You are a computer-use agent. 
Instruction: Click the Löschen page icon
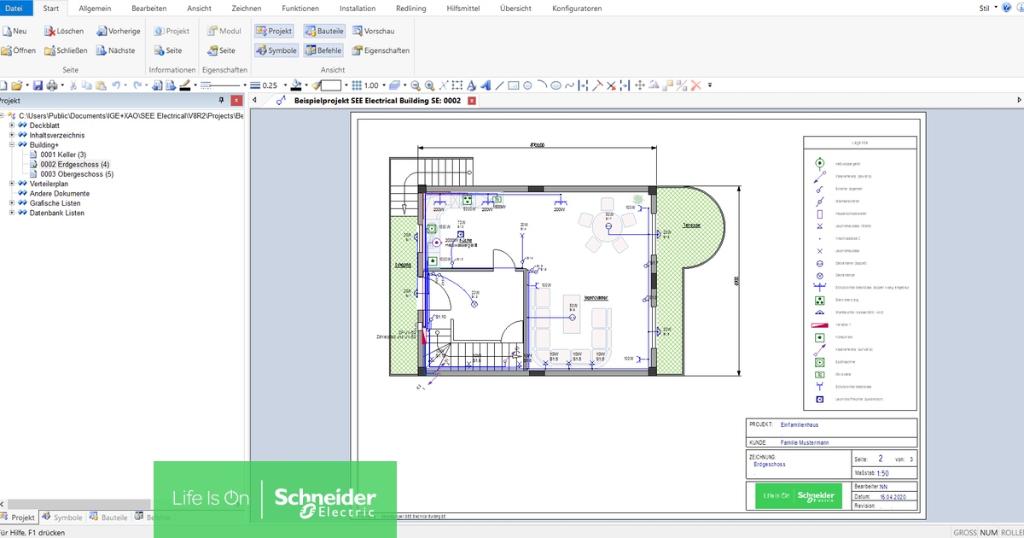[x=50, y=31]
